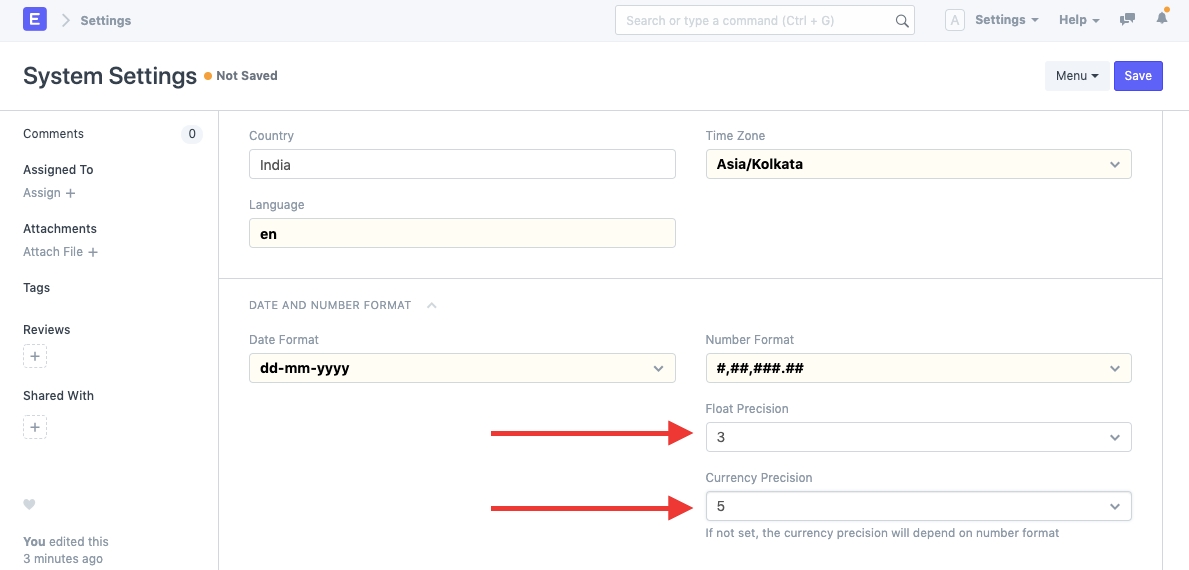The width and height of the screenshot is (1189, 570).
Task: Open the chat messages icon
Action: (x=1128, y=20)
